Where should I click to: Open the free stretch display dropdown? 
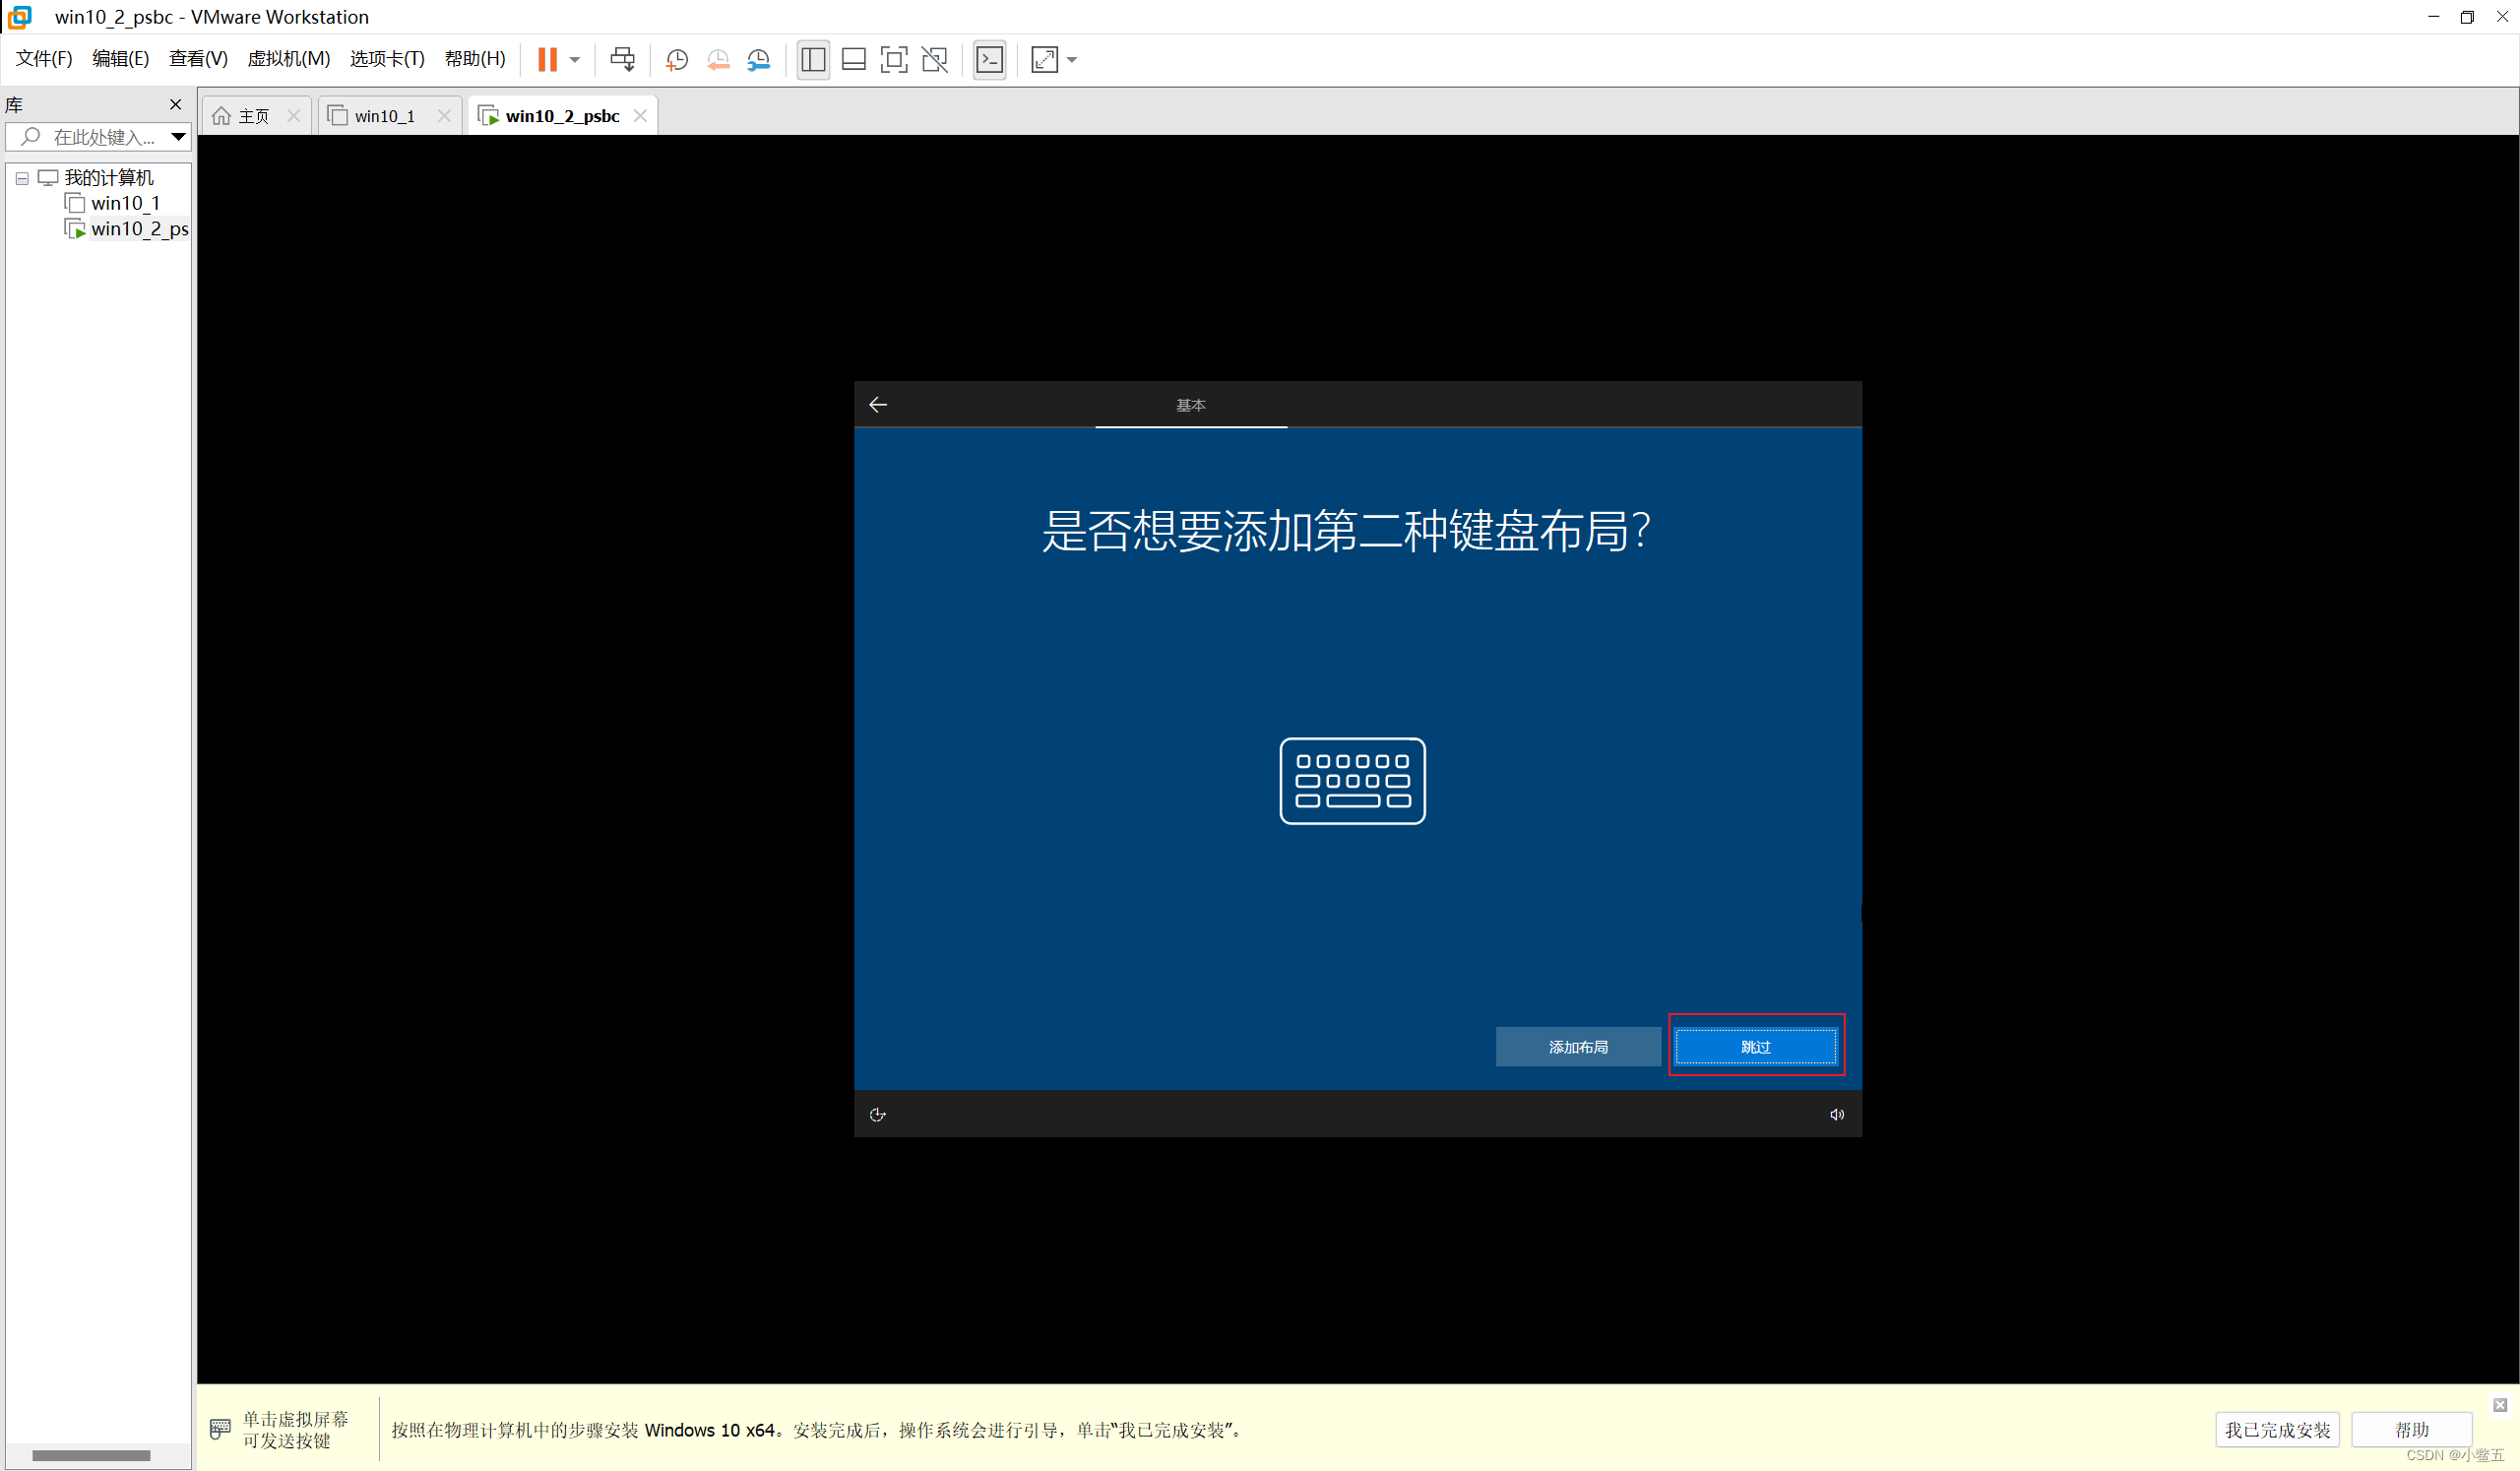coord(1071,59)
